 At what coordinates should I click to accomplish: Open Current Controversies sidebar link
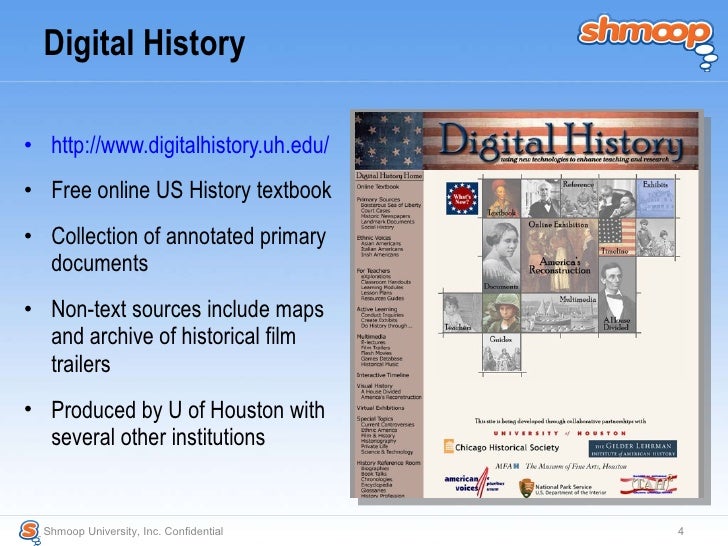[x=387, y=424]
